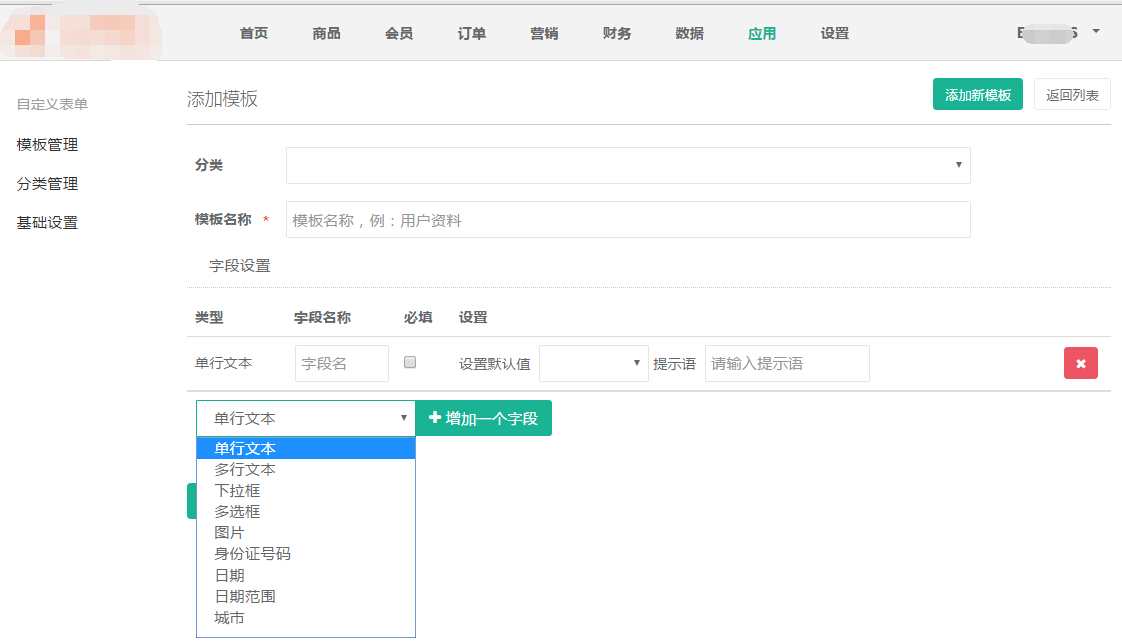Open 分类管理 in the sidebar

tap(47, 184)
